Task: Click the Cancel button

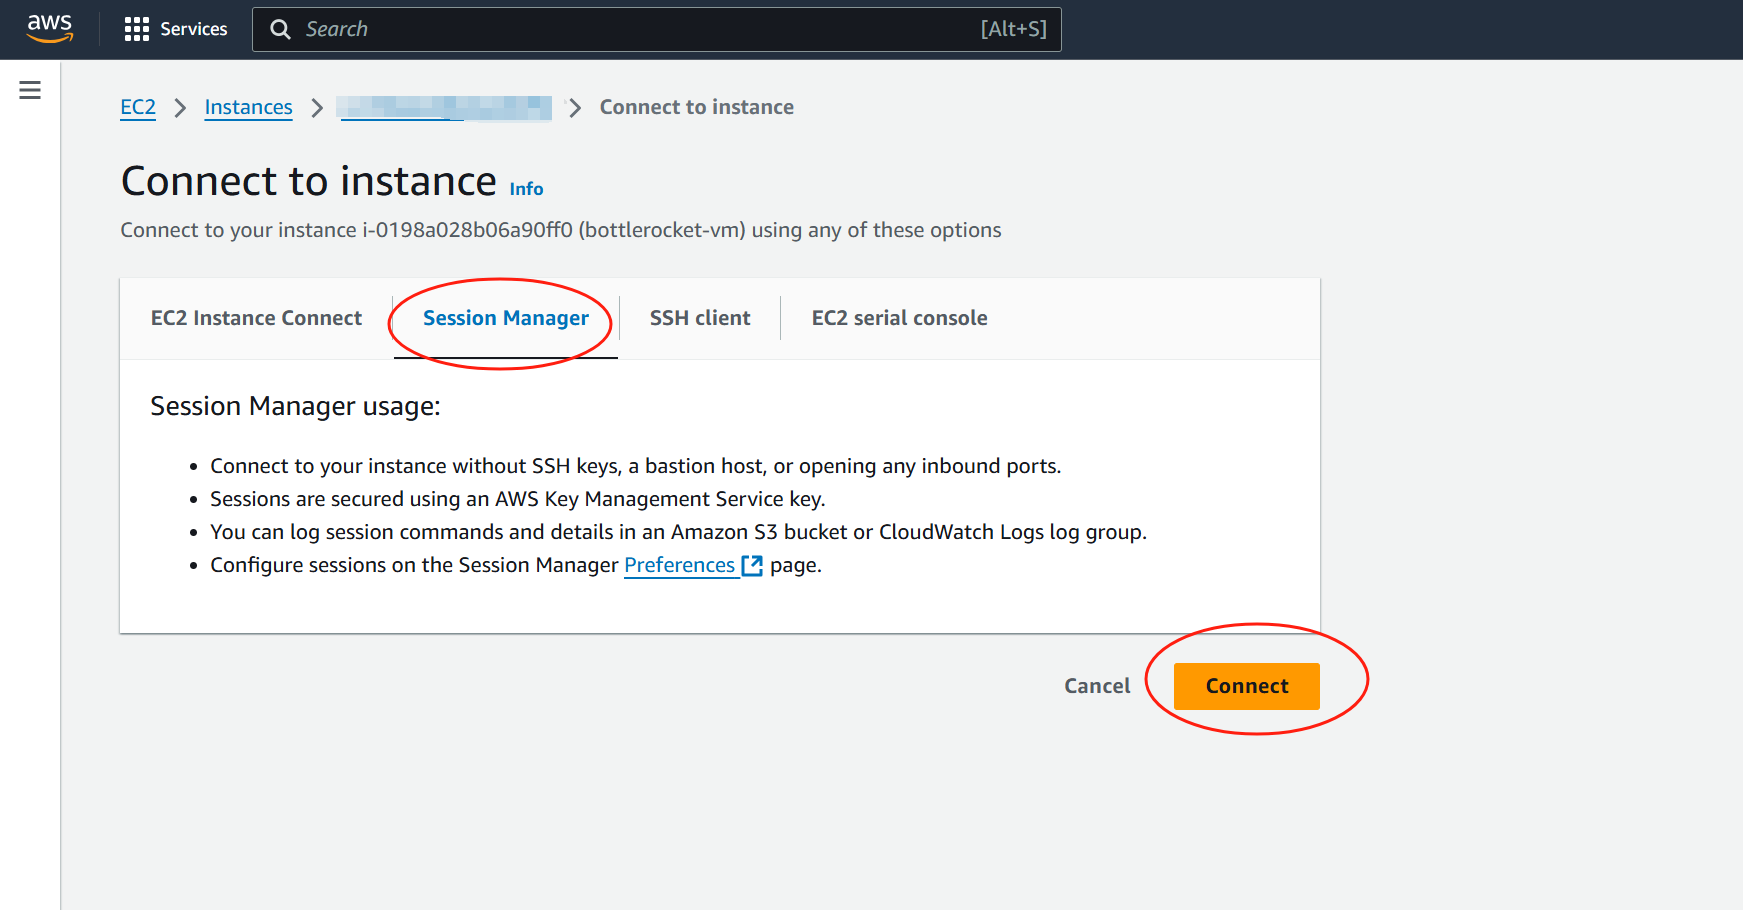Action: point(1097,686)
